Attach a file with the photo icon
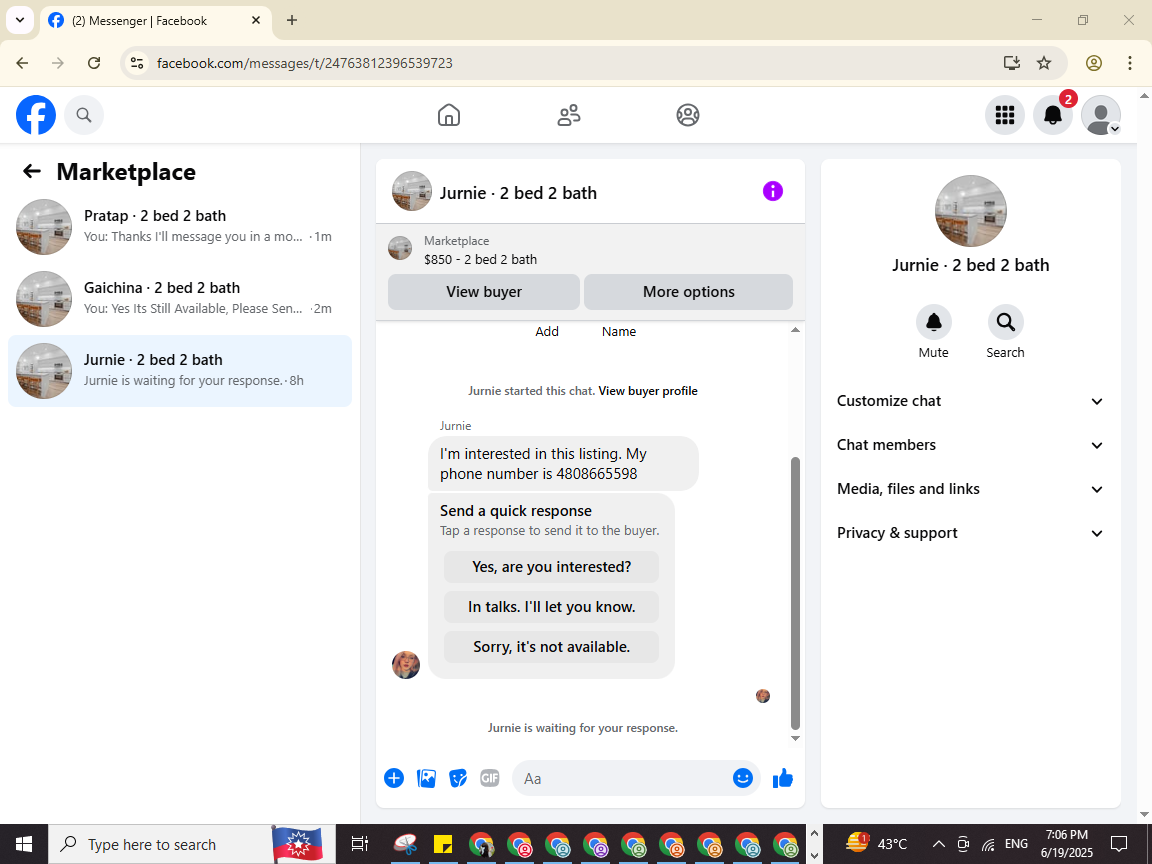 point(426,778)
